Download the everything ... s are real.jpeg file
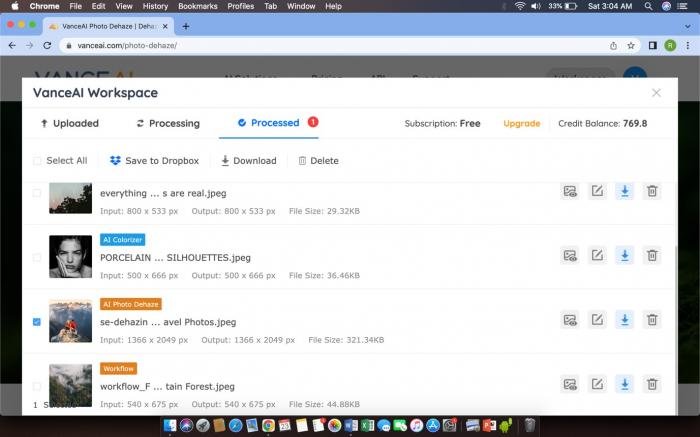700x437 pixels. tap(625, 191)
